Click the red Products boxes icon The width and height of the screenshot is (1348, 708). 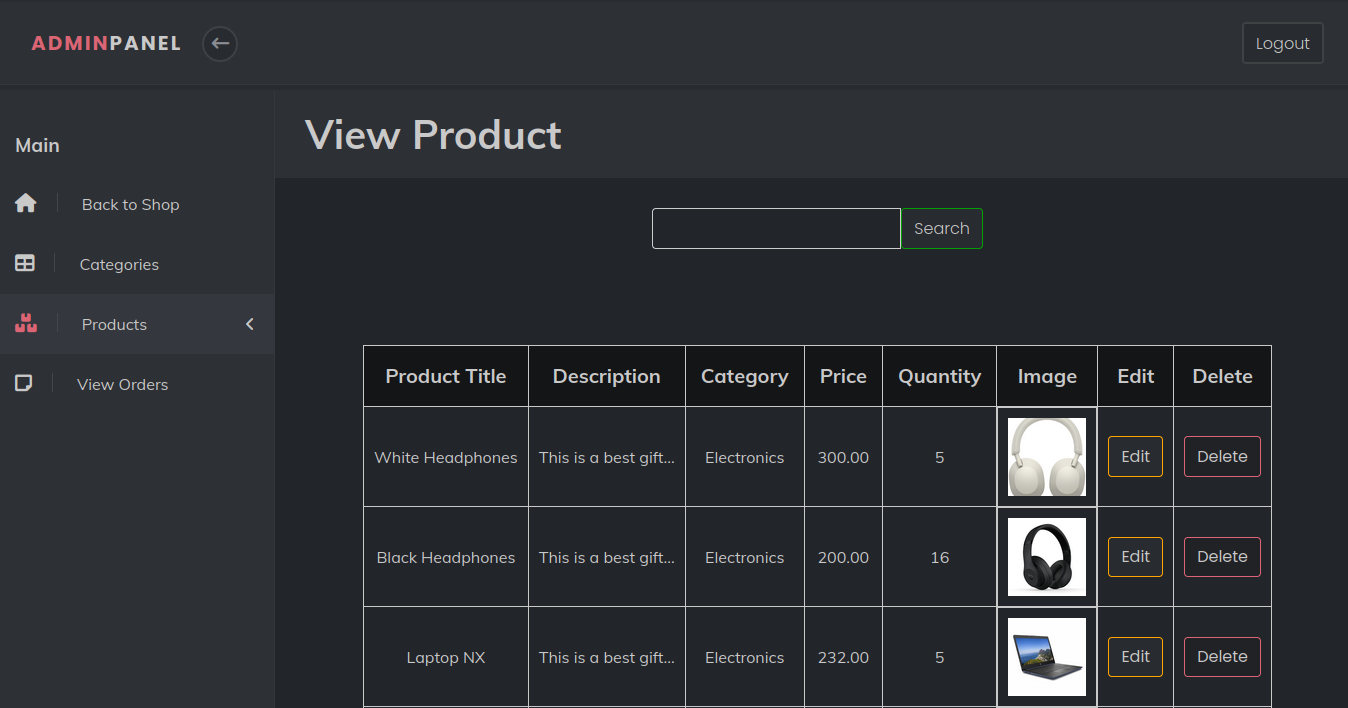(26, 324)
